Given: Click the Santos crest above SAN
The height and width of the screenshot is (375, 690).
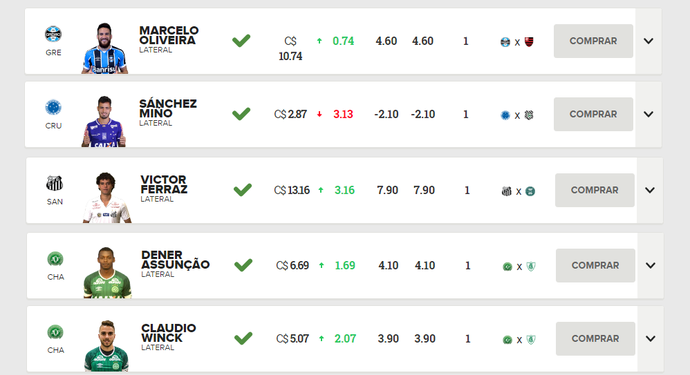Looking at the screenshot, I should click(x=55, y=183).
